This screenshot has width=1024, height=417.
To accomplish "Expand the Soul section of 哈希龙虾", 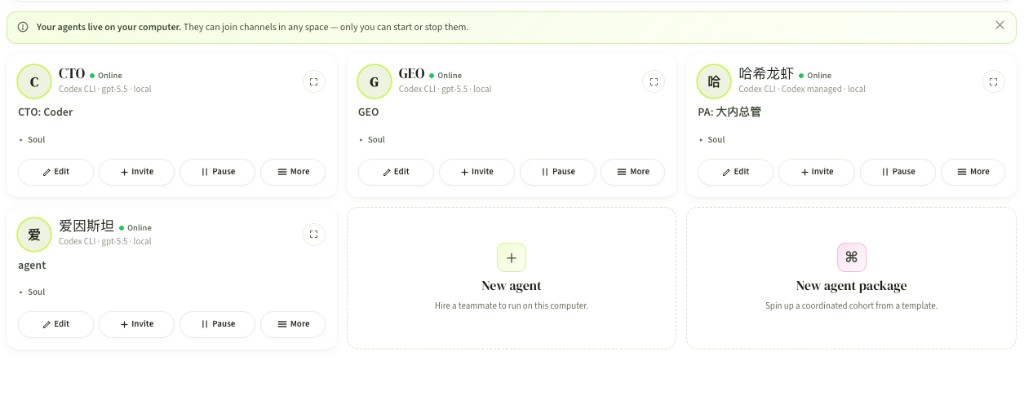I will (712, 140).
